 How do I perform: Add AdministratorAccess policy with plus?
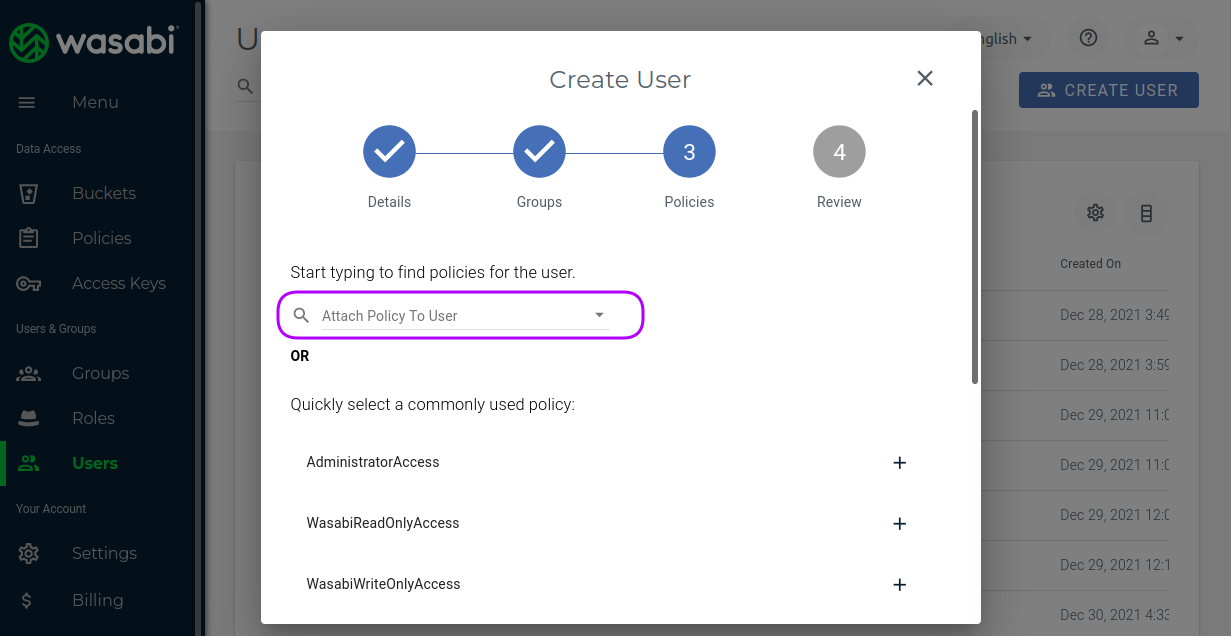tap(899, 463)
